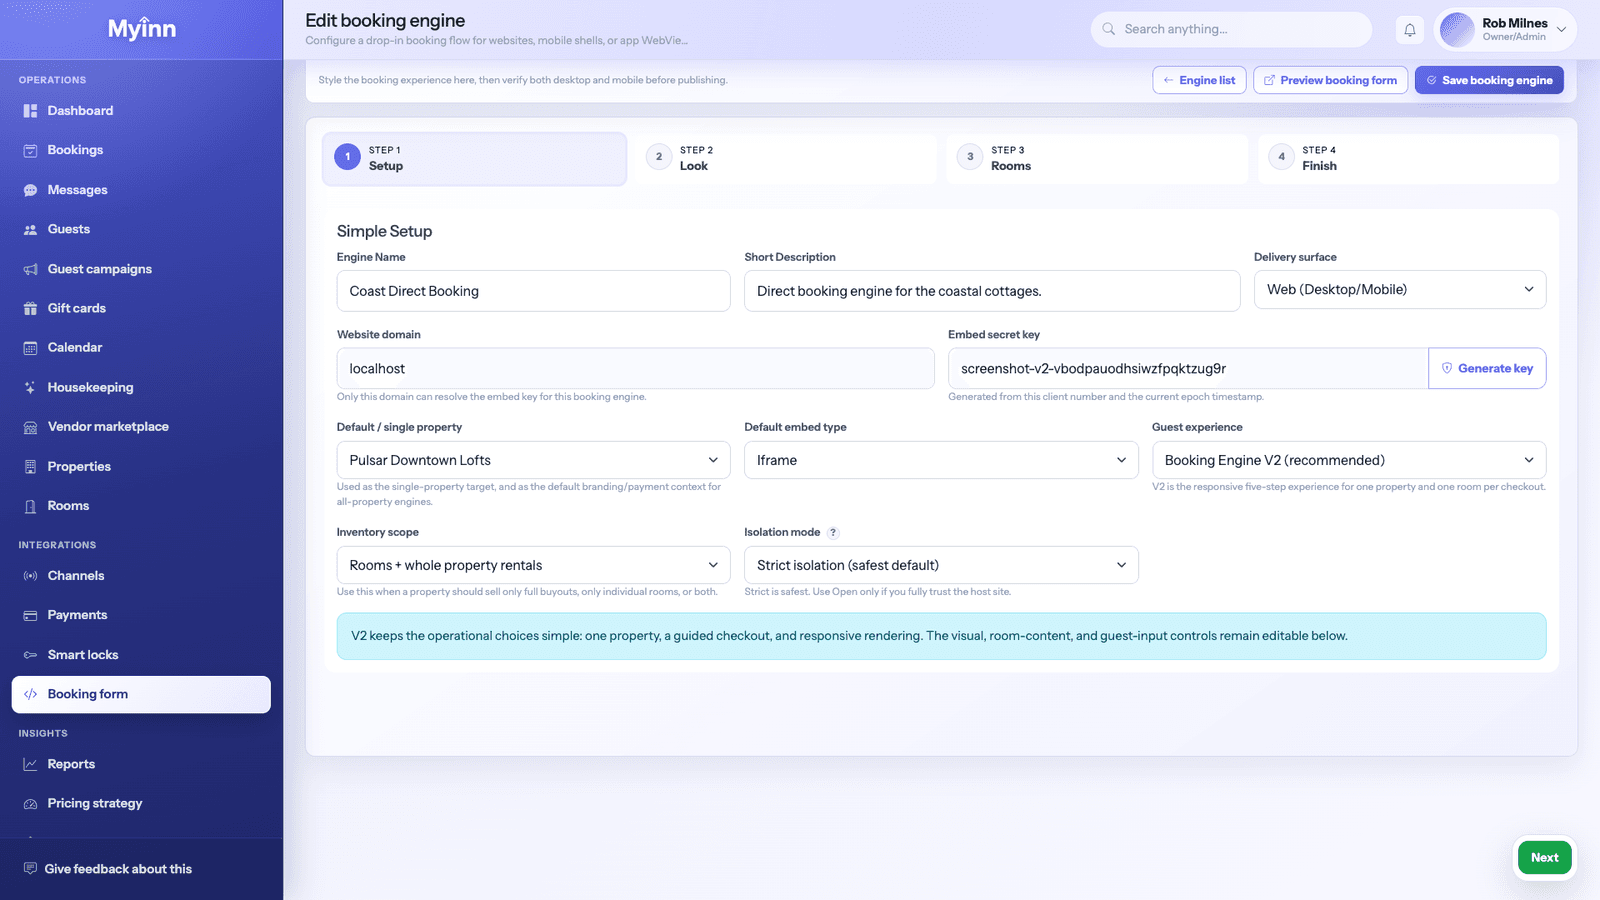Click the Guests people icon

coord(30,229)
